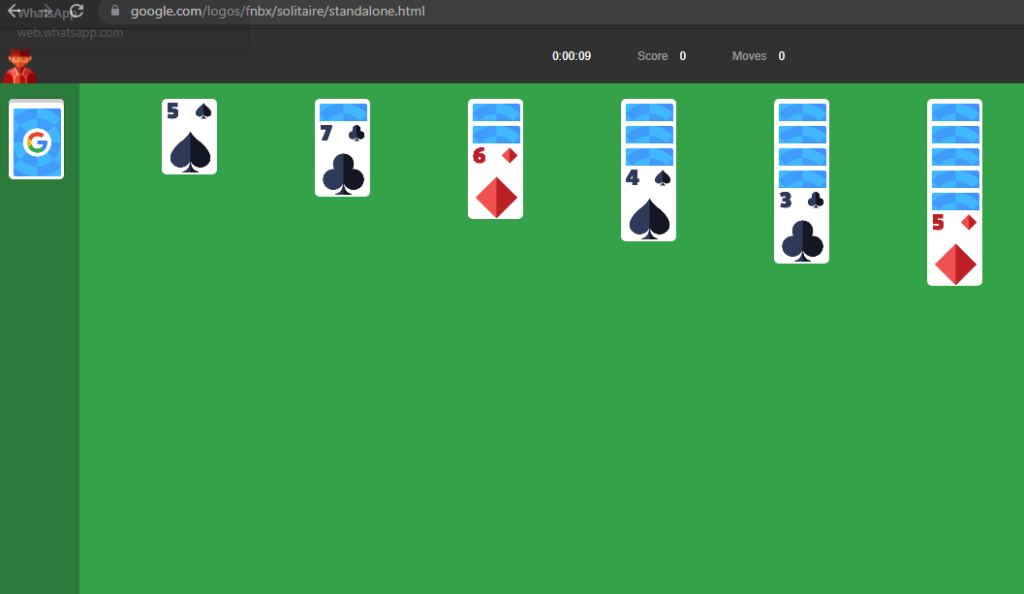The image size is (1024, 594).
Task: Click top face-down card in fifth column
Action: [801, 110]
